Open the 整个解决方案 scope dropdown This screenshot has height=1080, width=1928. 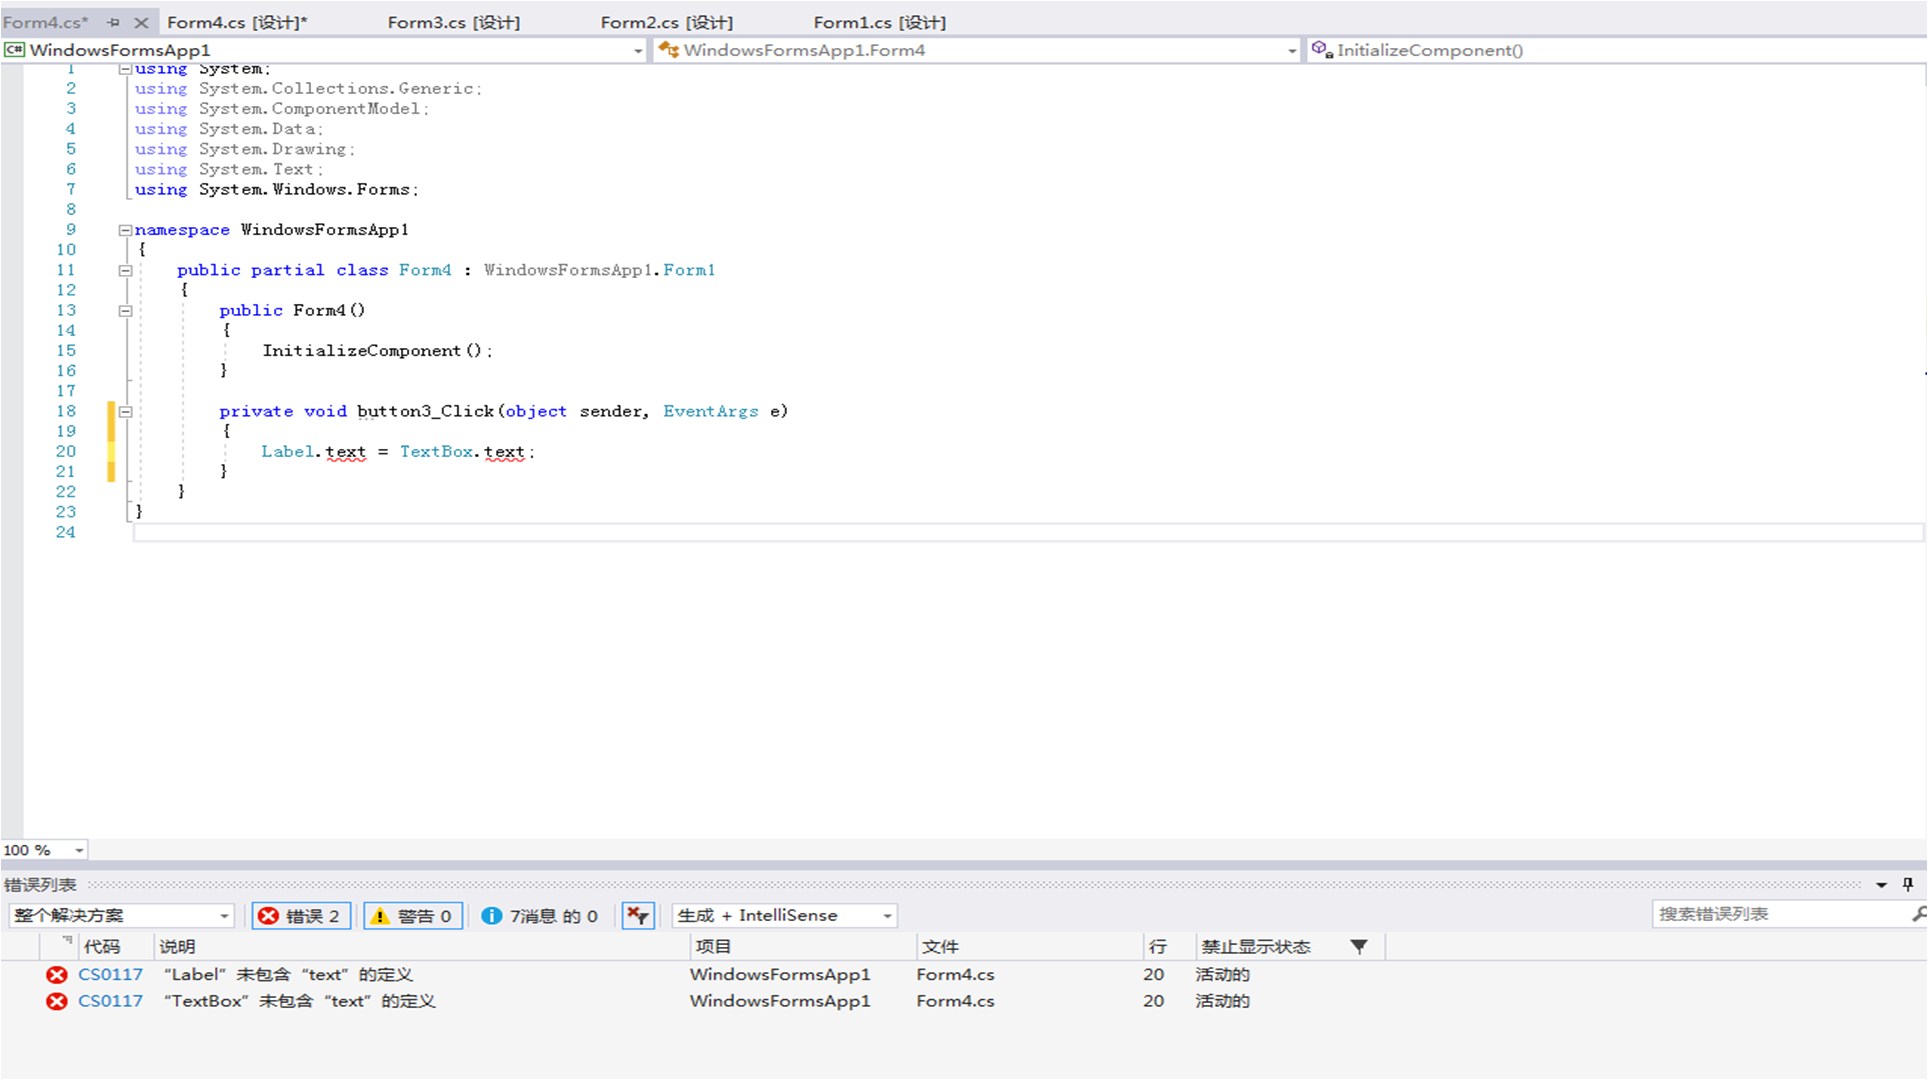pos(224,915)
